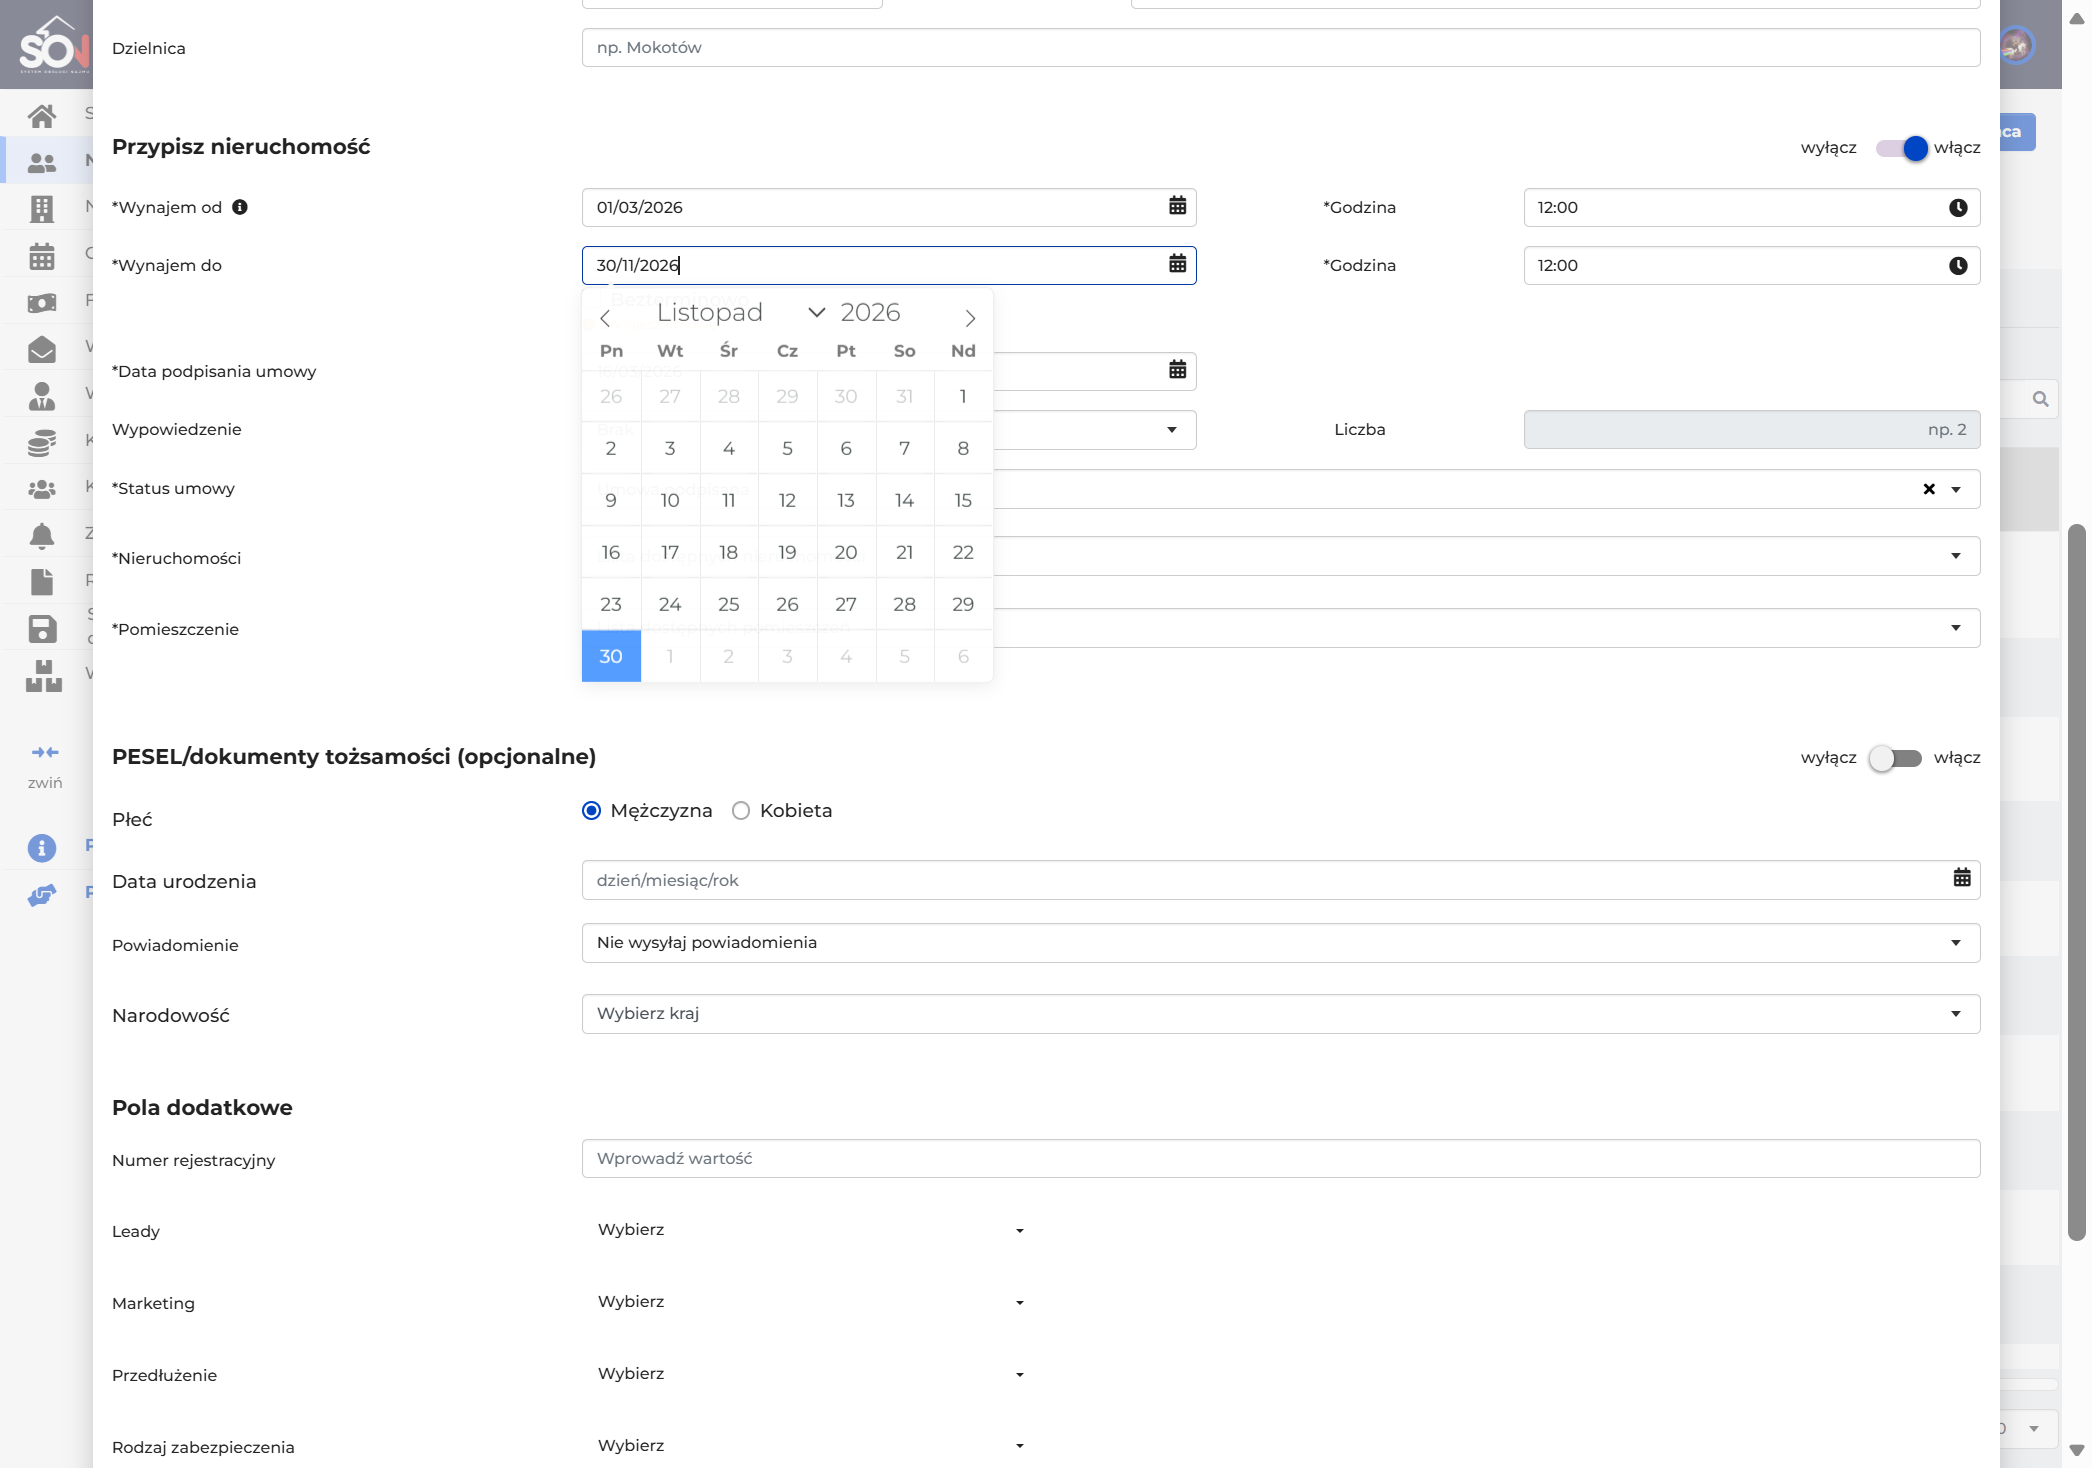This screenshot has height=1468, width=2092.
Task: Click the clock icon for Wynajem od Godzina
Action: [1958, 207]
